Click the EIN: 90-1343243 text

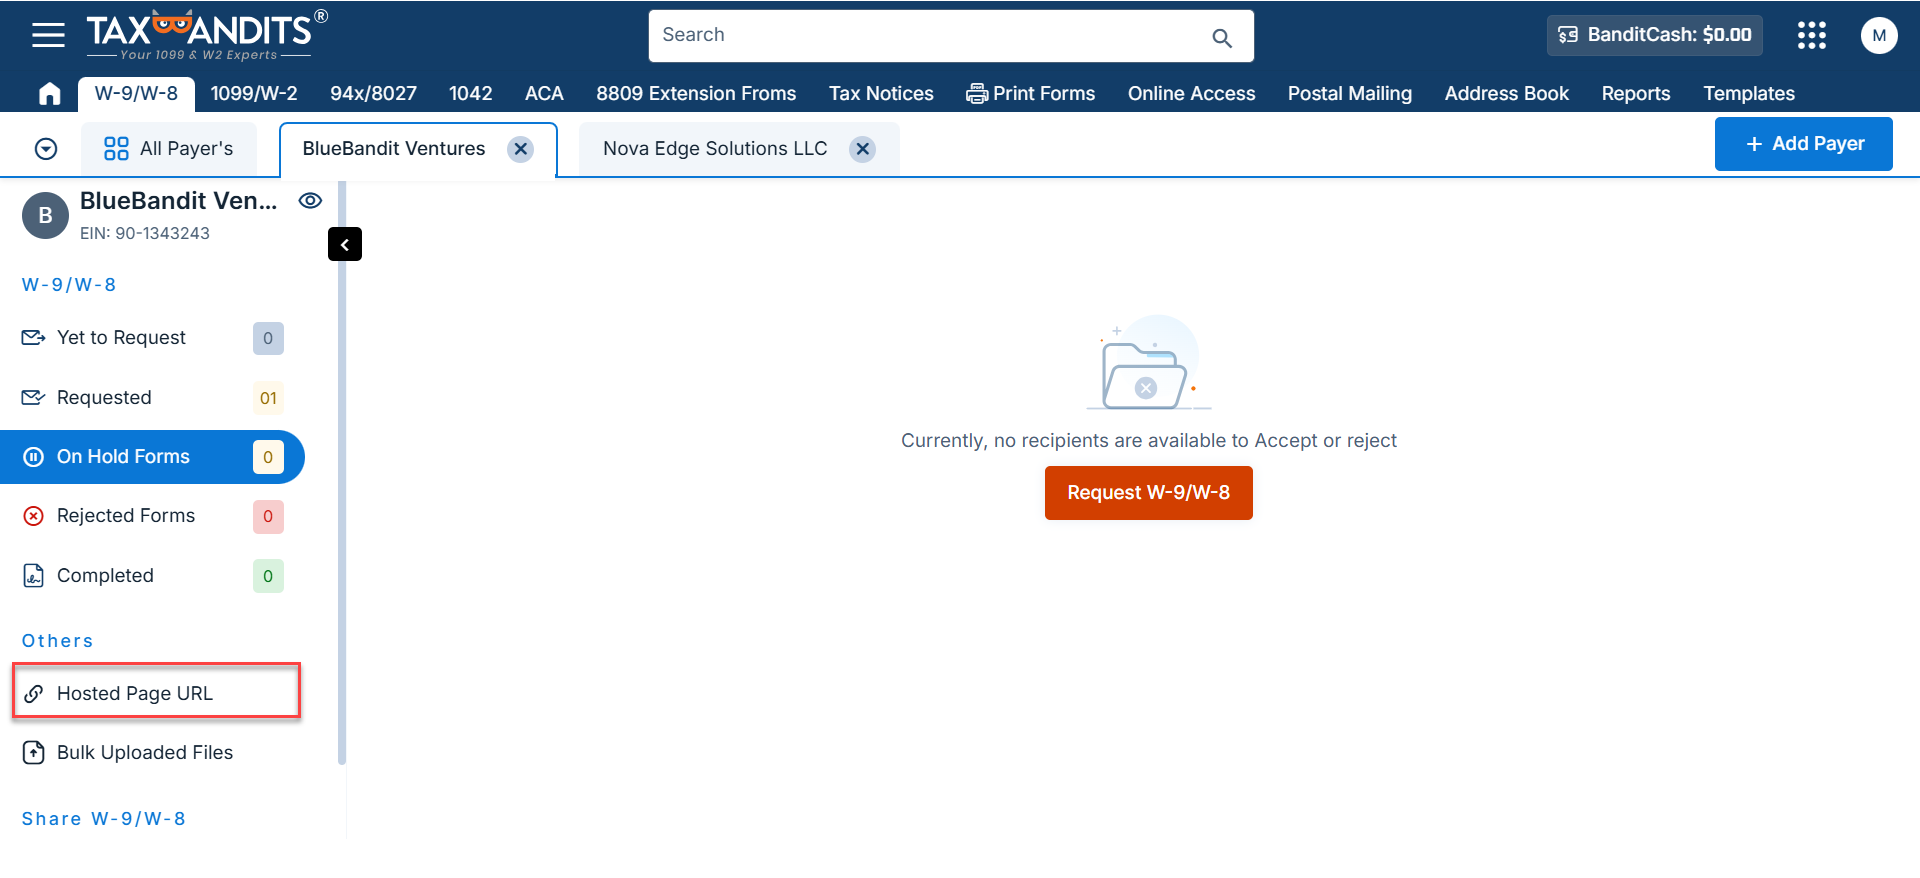(x=145, y=233)
